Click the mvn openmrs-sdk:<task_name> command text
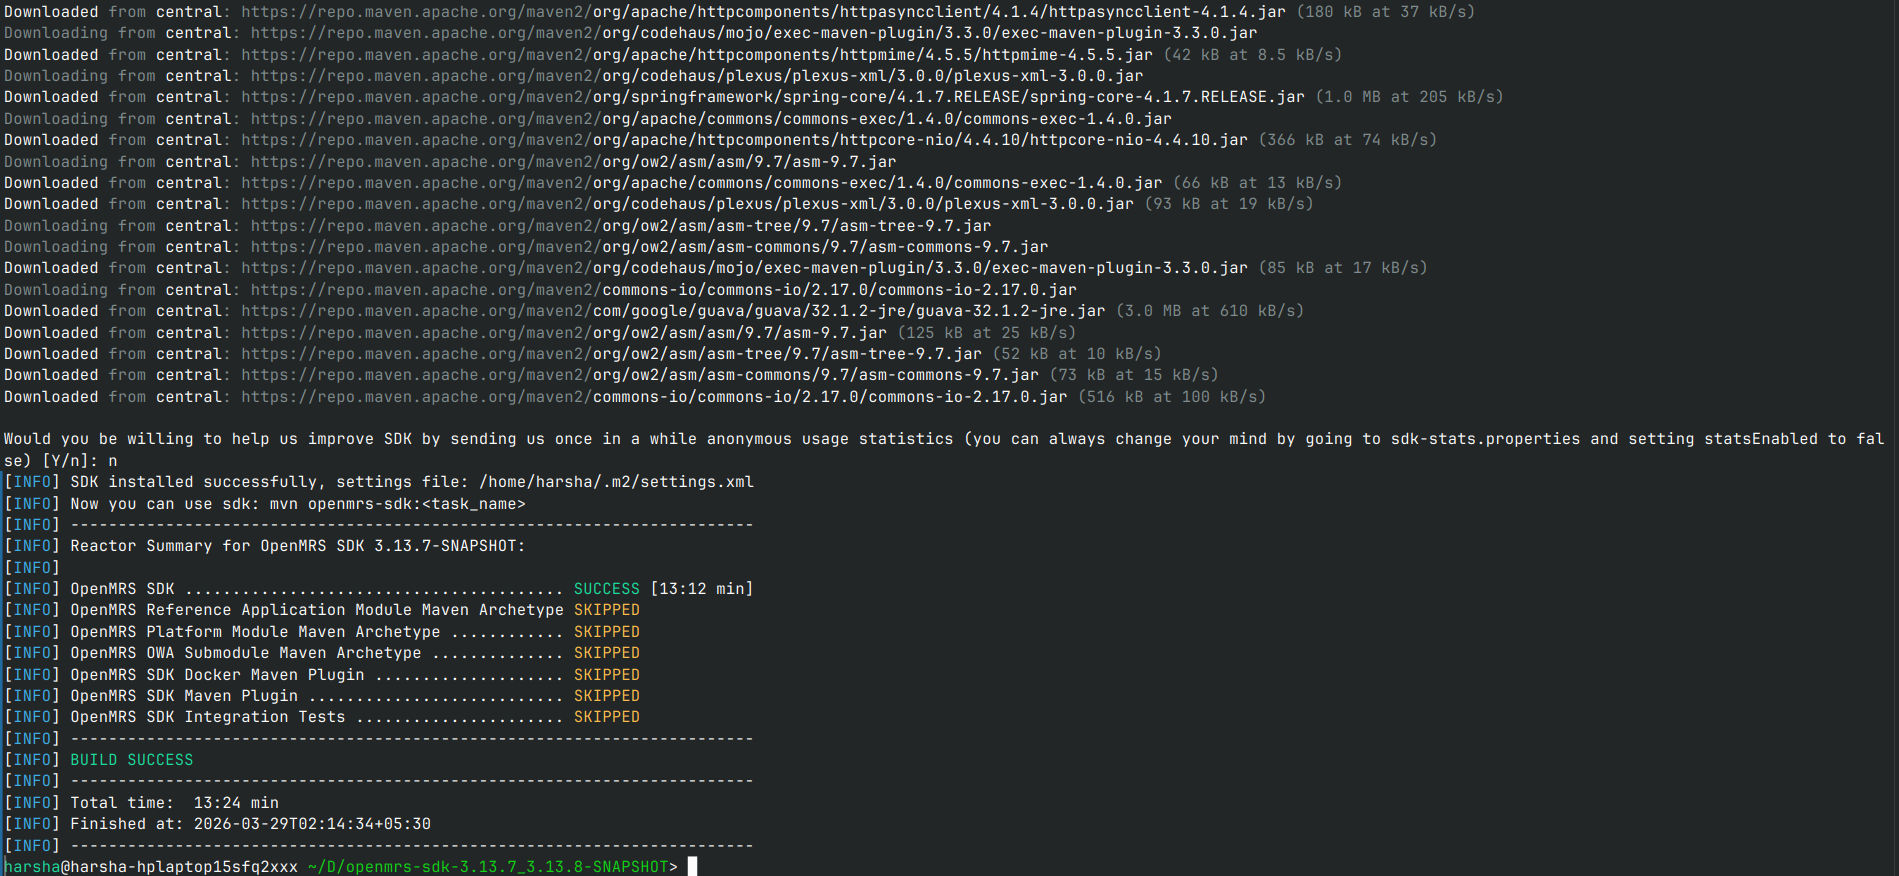This screenshot has width=1899, height=876. click(x=397, y=504)
